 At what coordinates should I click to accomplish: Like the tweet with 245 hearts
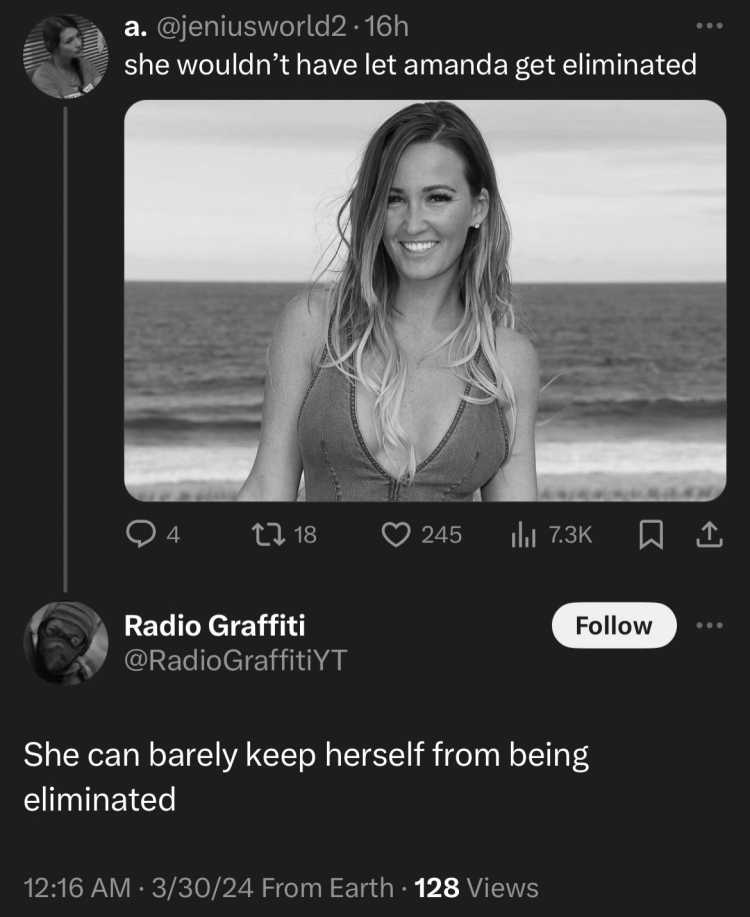(396, 535)
